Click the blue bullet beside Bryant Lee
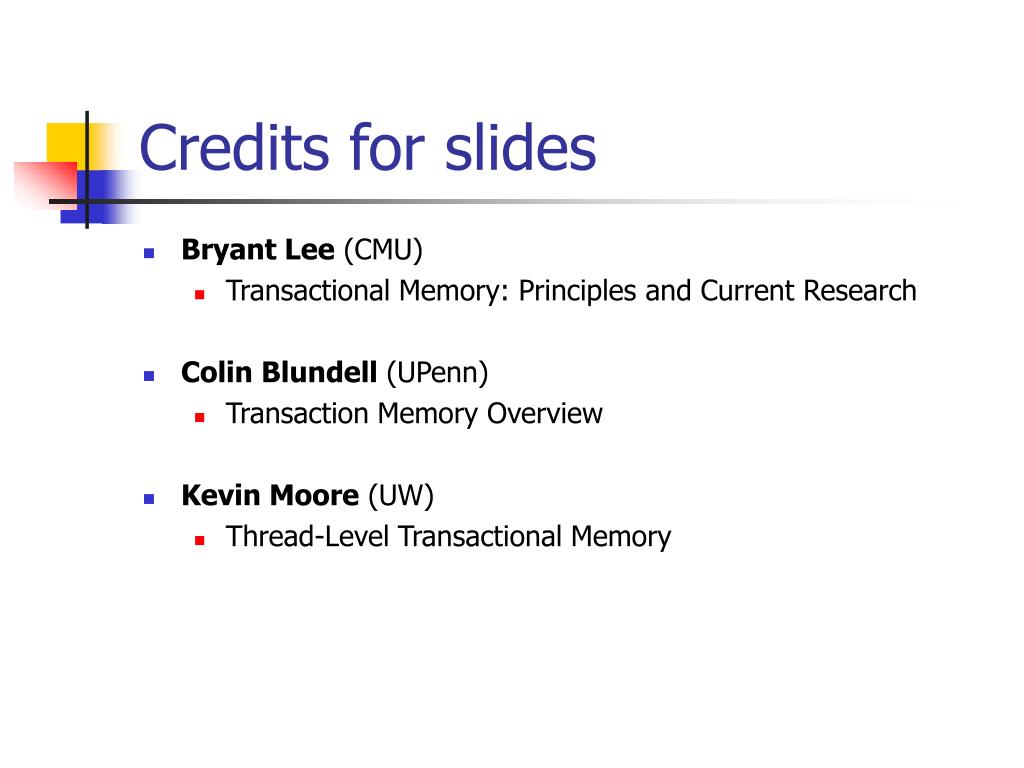 click(149, 253)
